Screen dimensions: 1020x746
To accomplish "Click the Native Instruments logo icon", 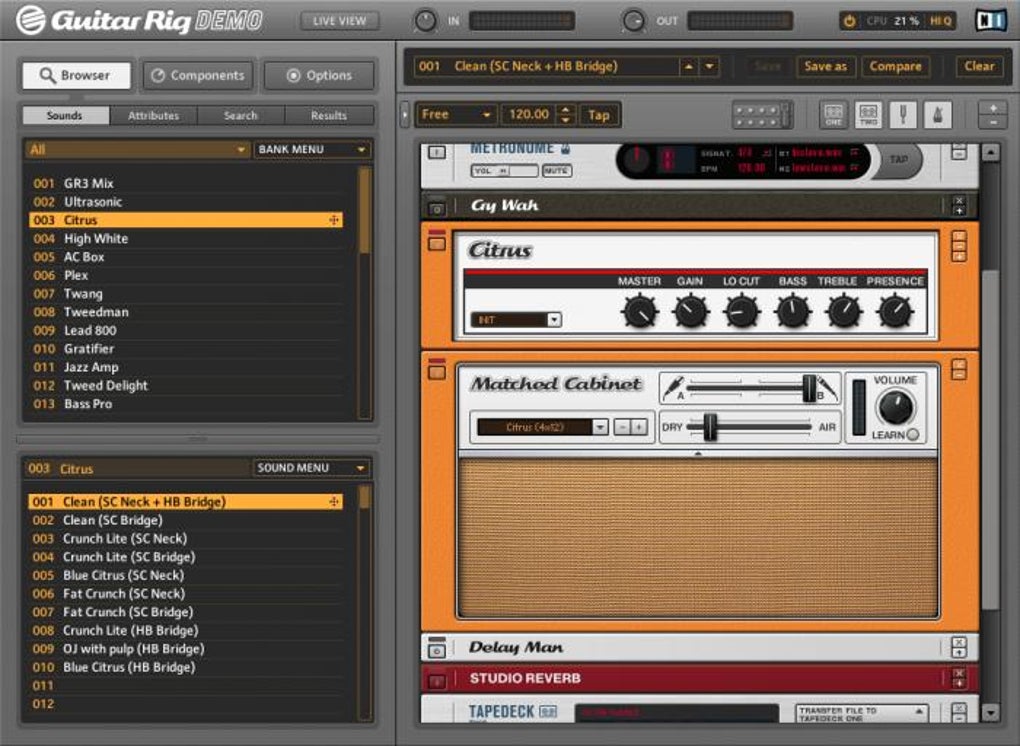I will 990,20.
